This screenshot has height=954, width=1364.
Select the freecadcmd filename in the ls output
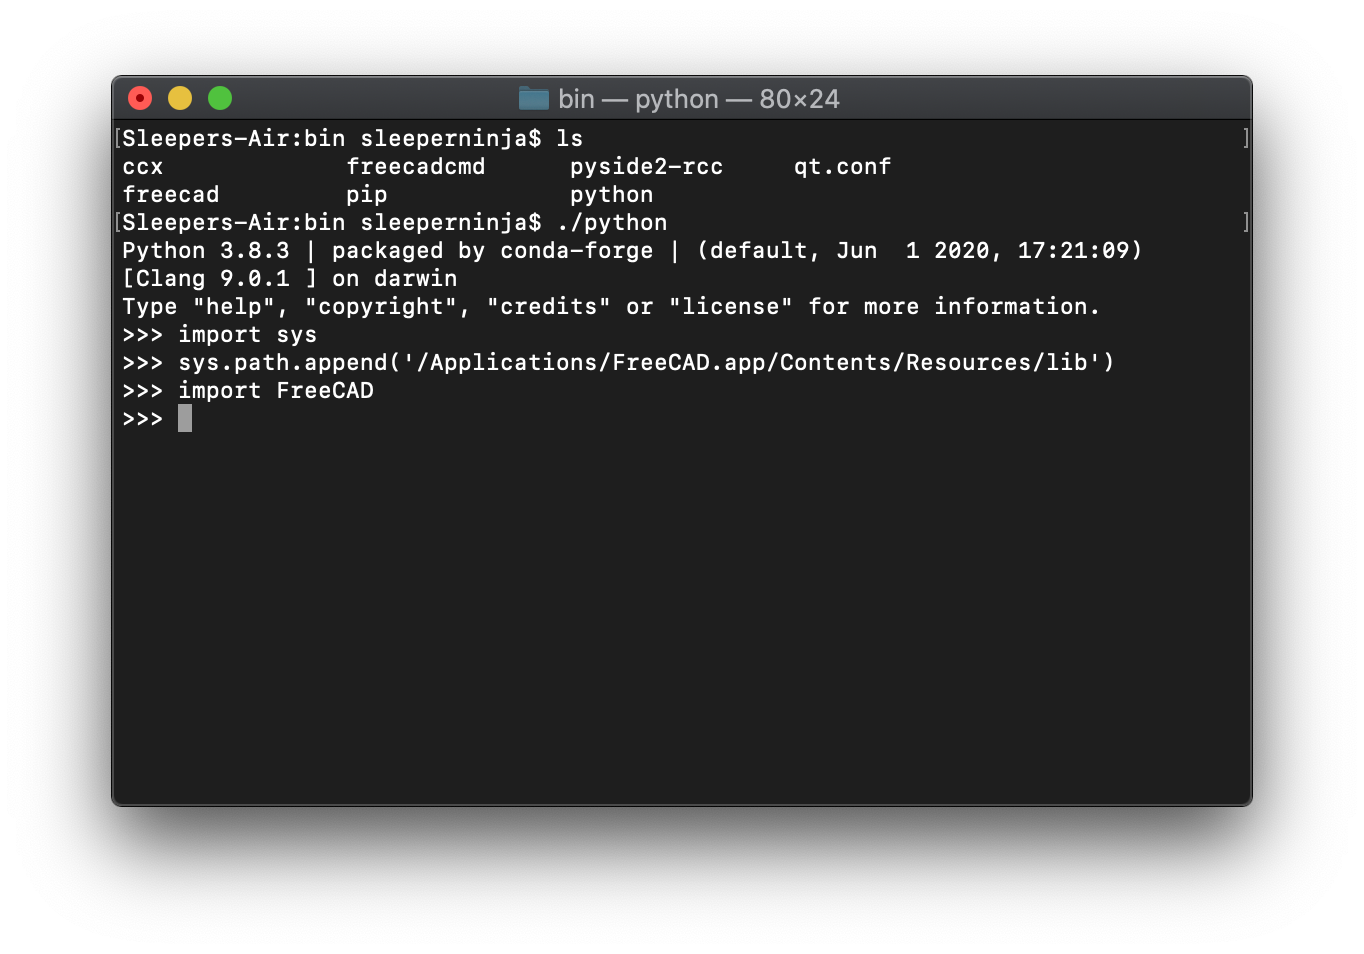(x=416, y=166)
